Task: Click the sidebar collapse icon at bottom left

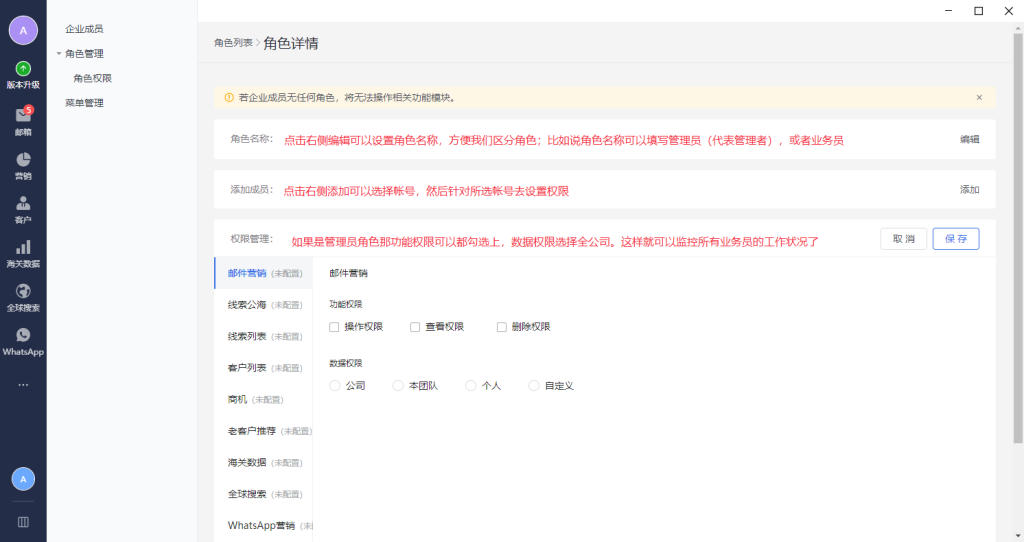Action: pyautogui.click(x=23, y=521)
